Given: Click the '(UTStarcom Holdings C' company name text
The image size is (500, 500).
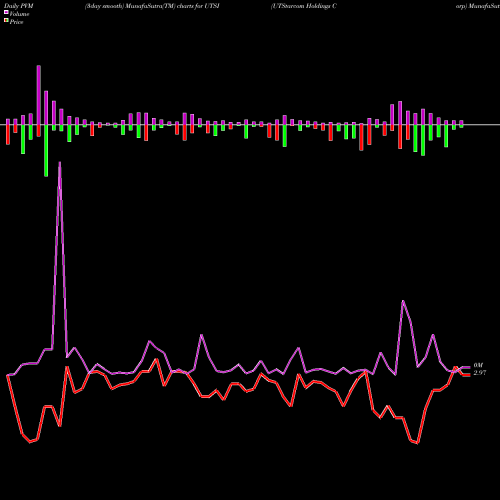Looking at the screenshot, I should tap(304, 6).
